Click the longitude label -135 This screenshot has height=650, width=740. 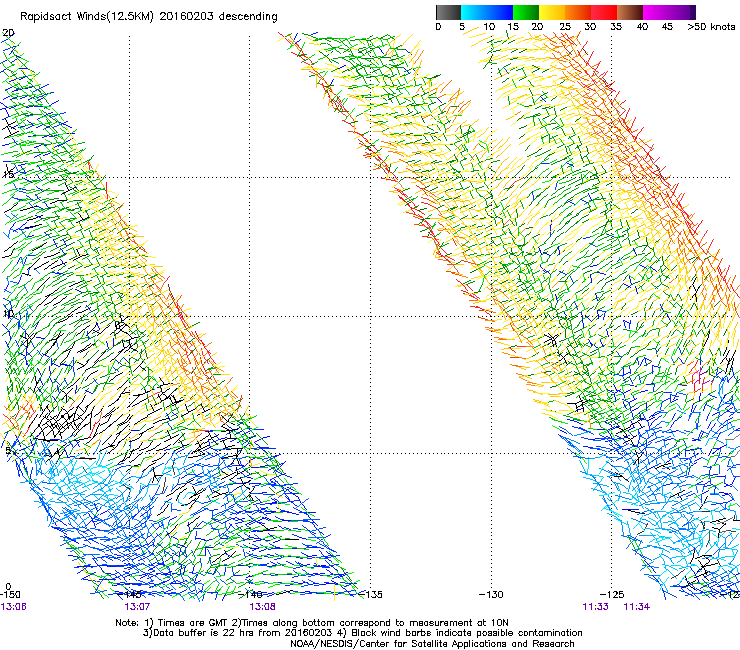371,595
